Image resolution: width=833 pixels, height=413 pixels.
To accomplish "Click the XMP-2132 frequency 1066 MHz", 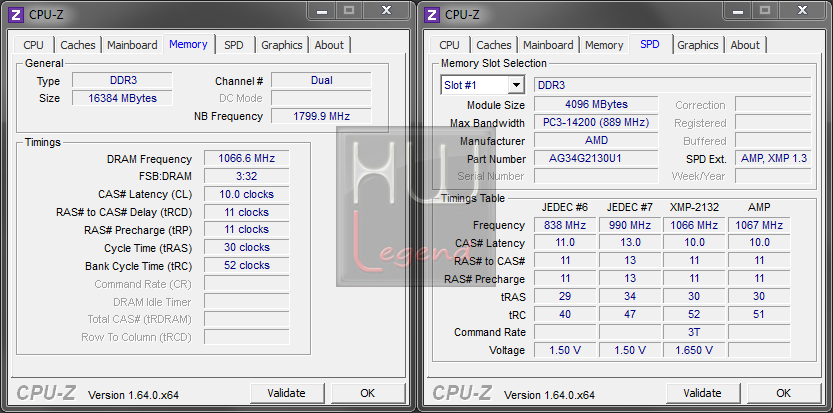I will [694, 225].
